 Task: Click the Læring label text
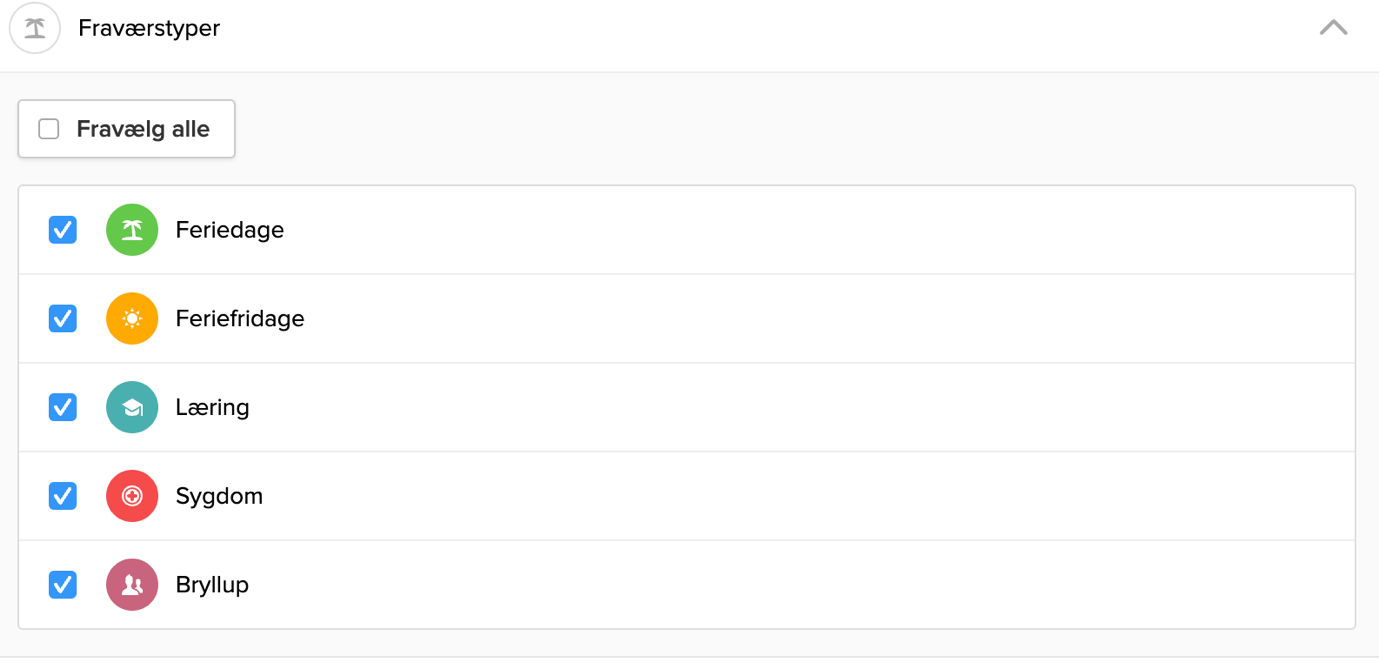tap(212, 408)
